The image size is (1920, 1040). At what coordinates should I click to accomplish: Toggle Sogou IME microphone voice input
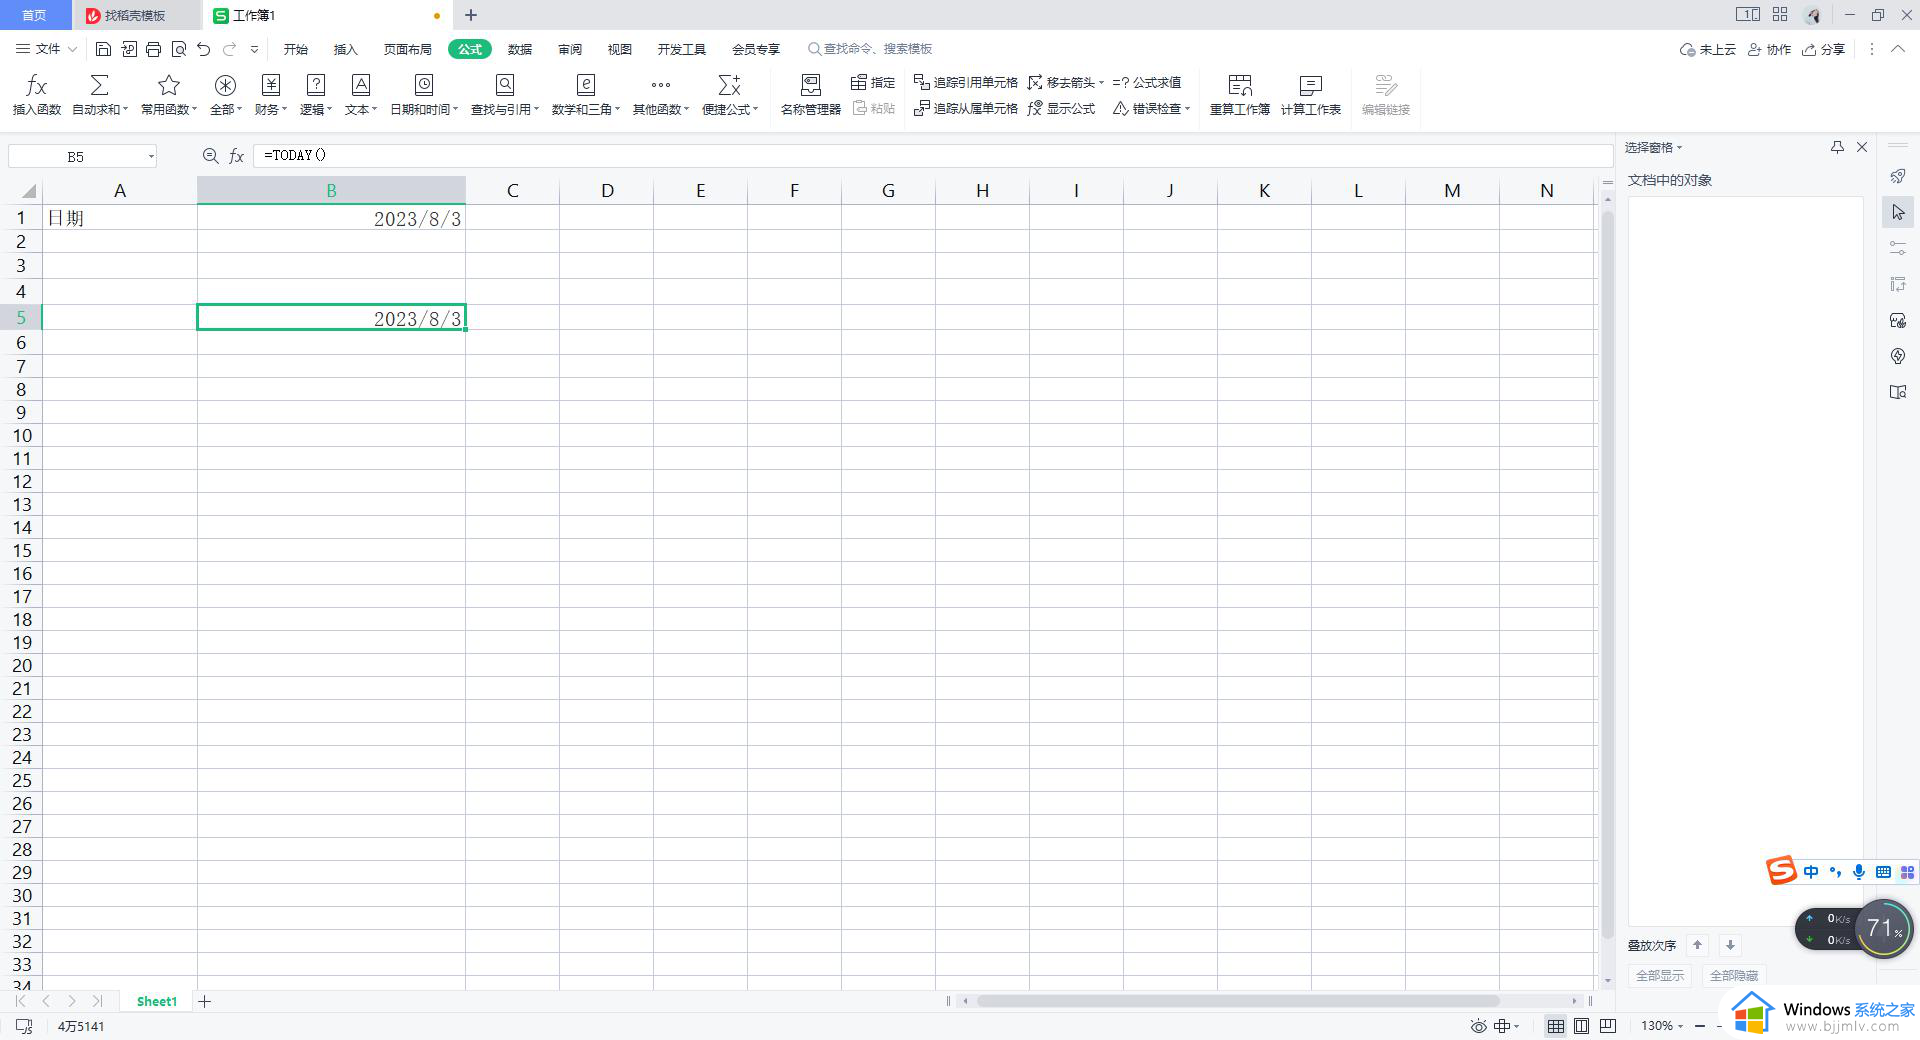[x=1859, y=872]
